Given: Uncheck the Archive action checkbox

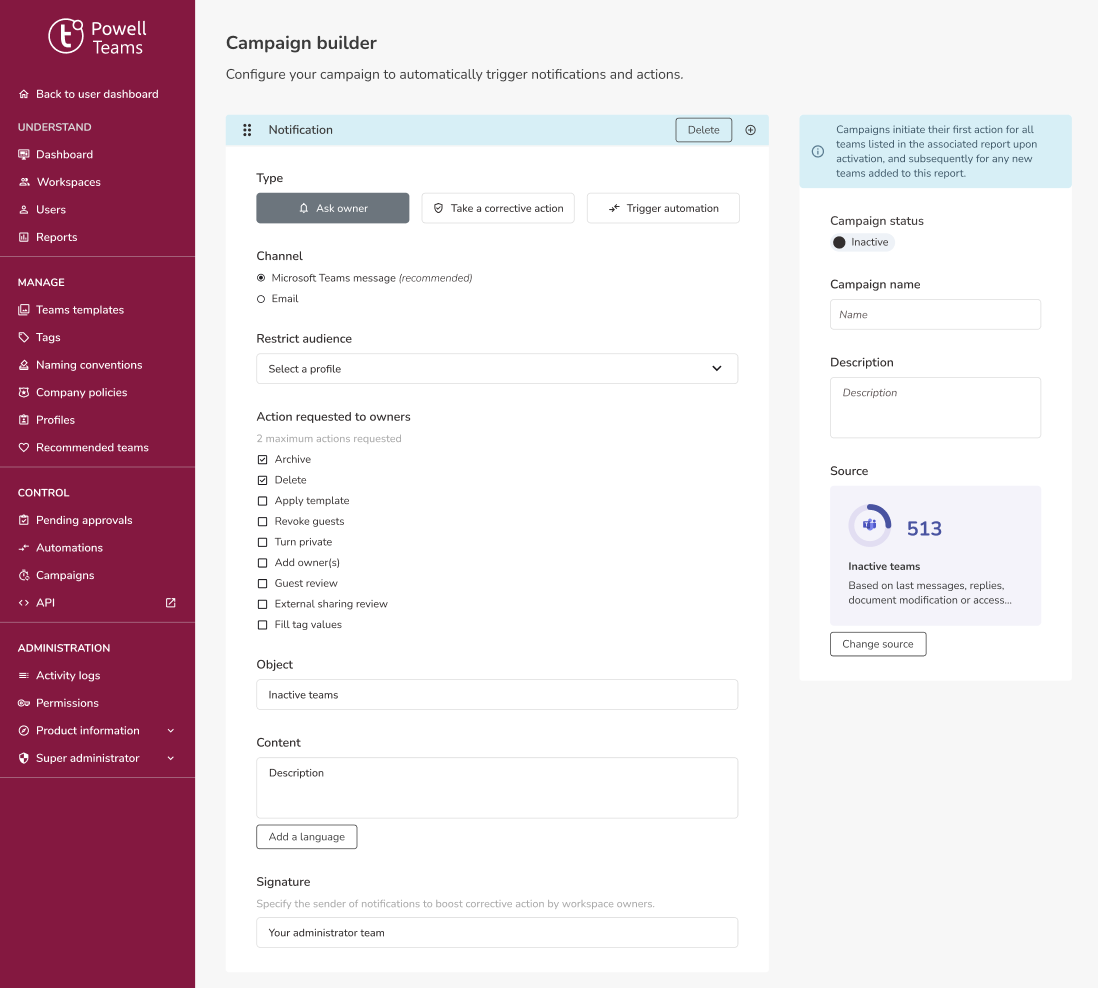Looking at the screenshot, I should 263,459.
